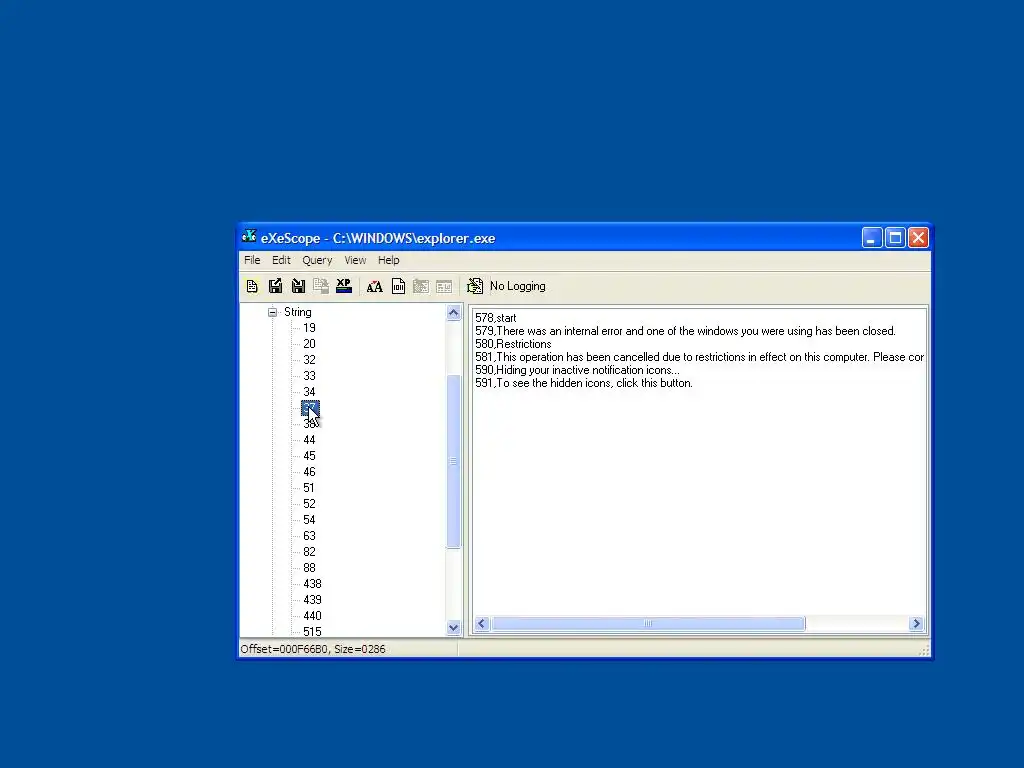Select string table 34 in the tree
Viewport: 1024px width, 768px height.
point(310,392)
